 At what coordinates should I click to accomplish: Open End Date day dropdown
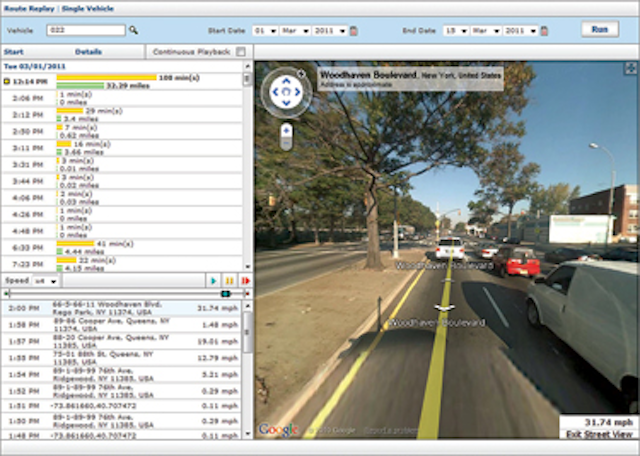456,31
